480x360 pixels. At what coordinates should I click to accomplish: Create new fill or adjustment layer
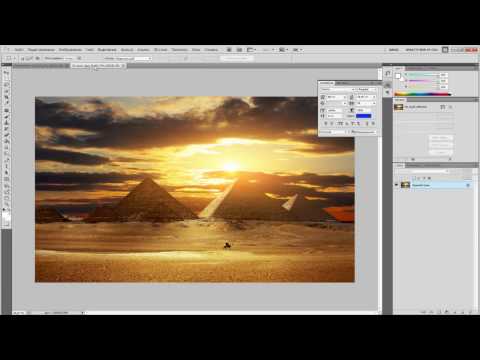(x=447, y=312)
